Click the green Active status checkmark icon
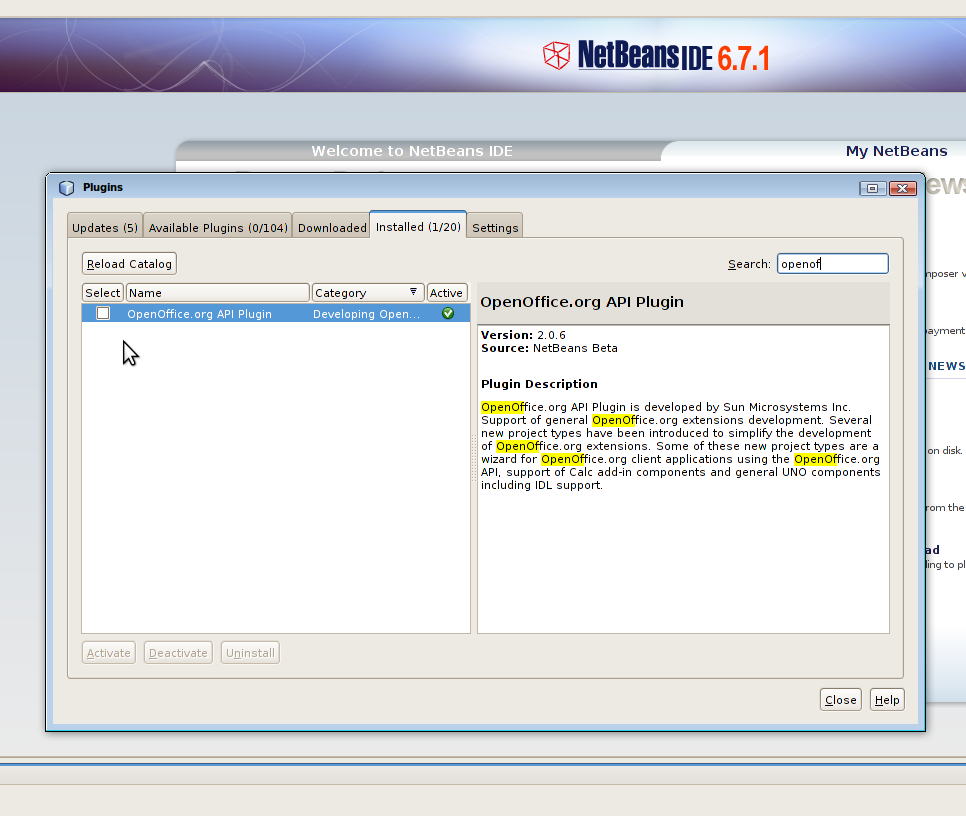The image size is (966, 816). pos(448,313)
